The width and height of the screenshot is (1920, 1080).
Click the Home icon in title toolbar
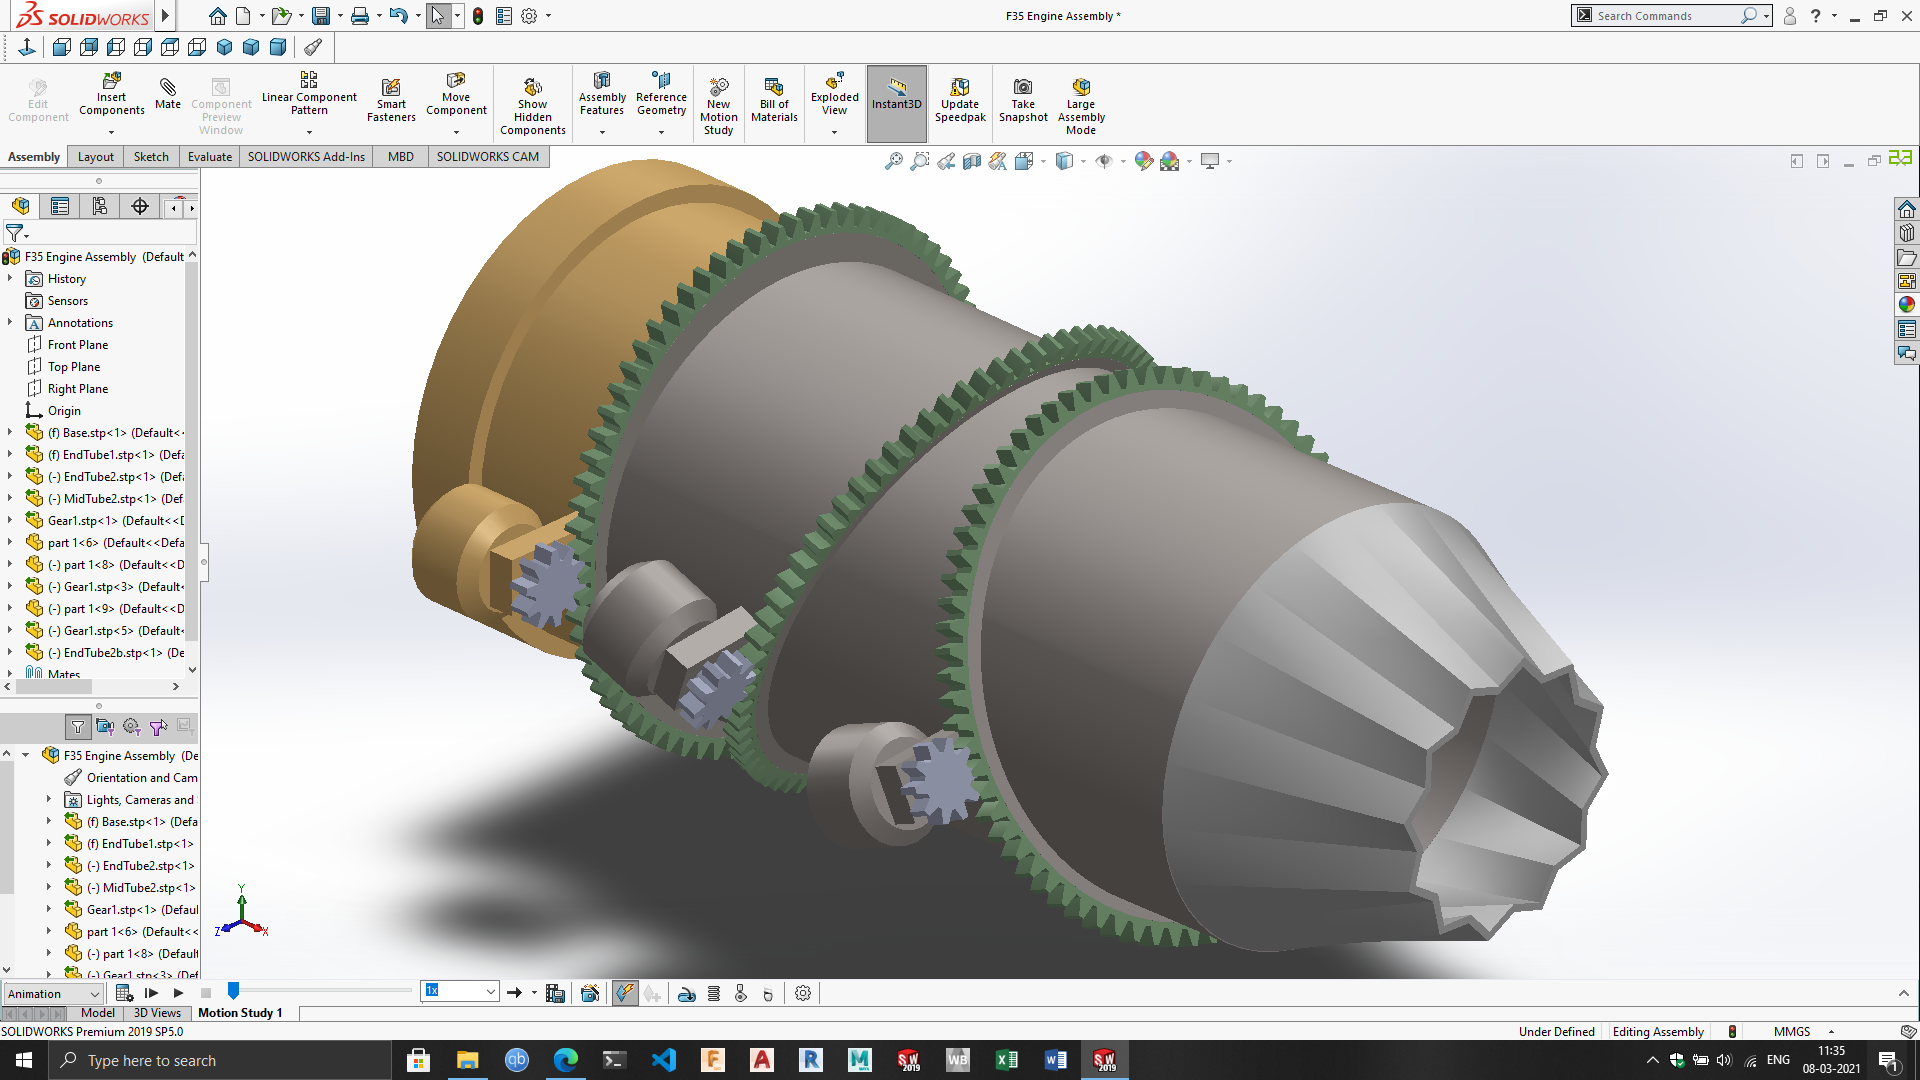click(217, 16)
